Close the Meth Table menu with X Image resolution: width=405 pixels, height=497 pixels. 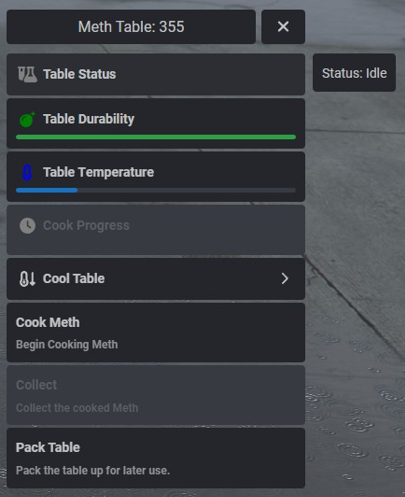[283, 27]
